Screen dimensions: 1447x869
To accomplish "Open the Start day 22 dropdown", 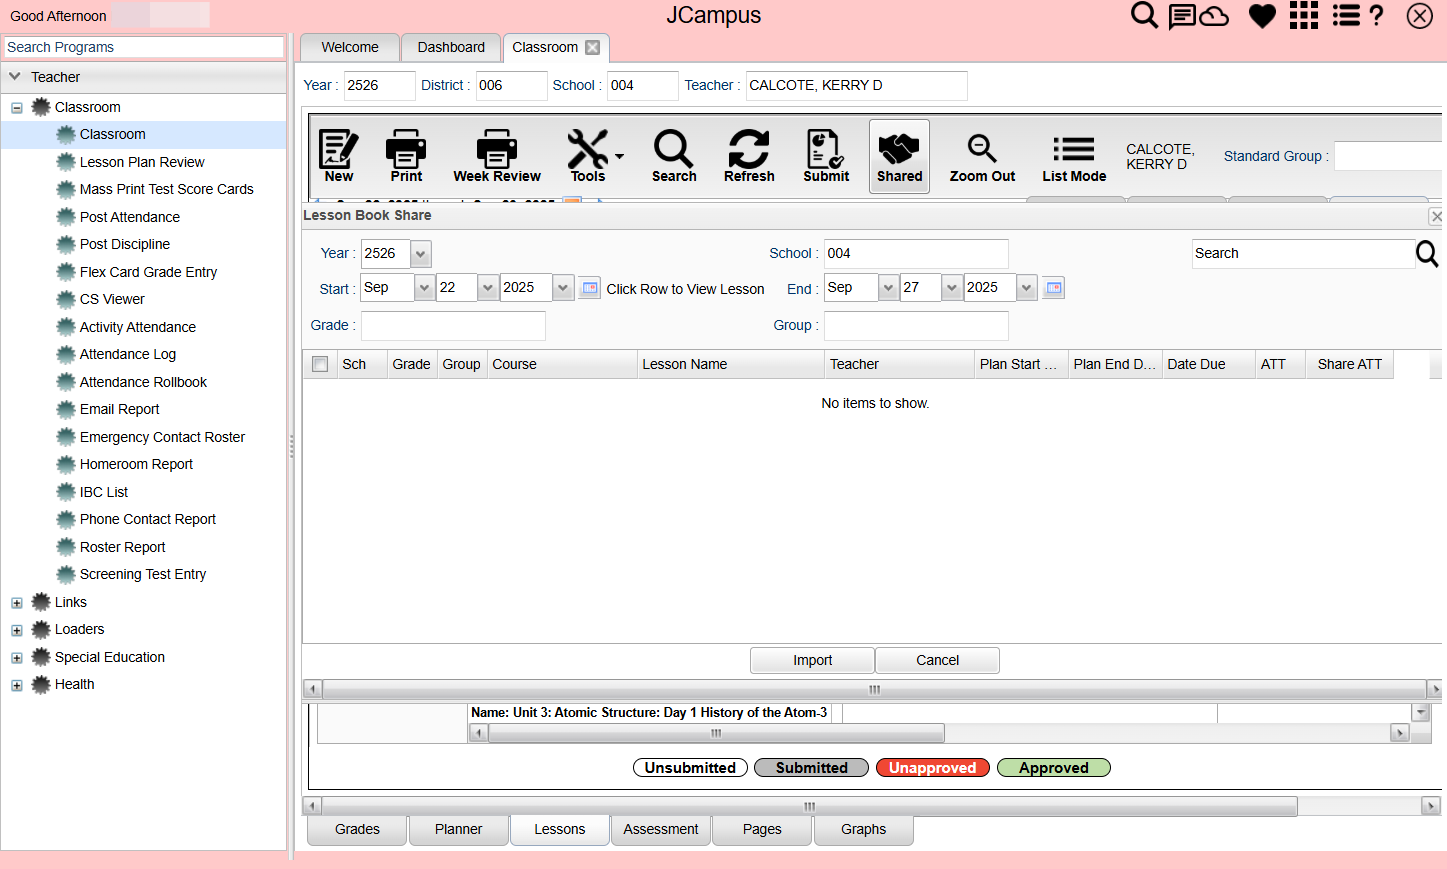I will (x=487, y=288).
